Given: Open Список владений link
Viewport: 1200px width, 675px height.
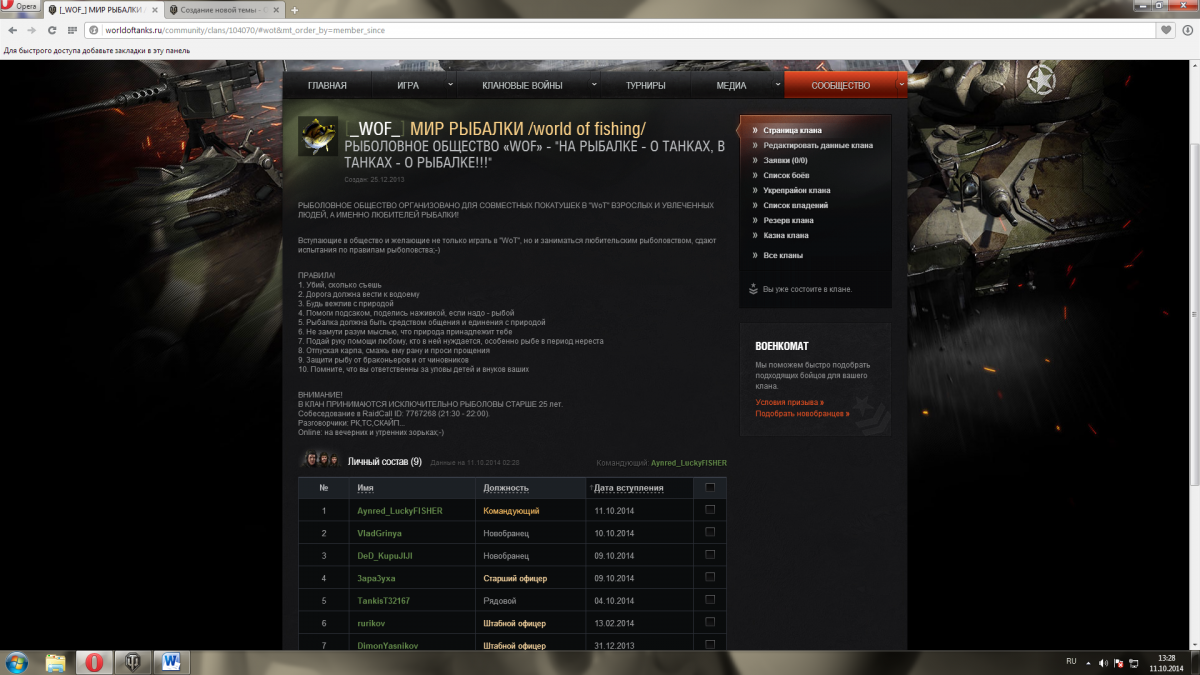Looking at the screenshot, I should pyautogui.click(x=795, y=205).
